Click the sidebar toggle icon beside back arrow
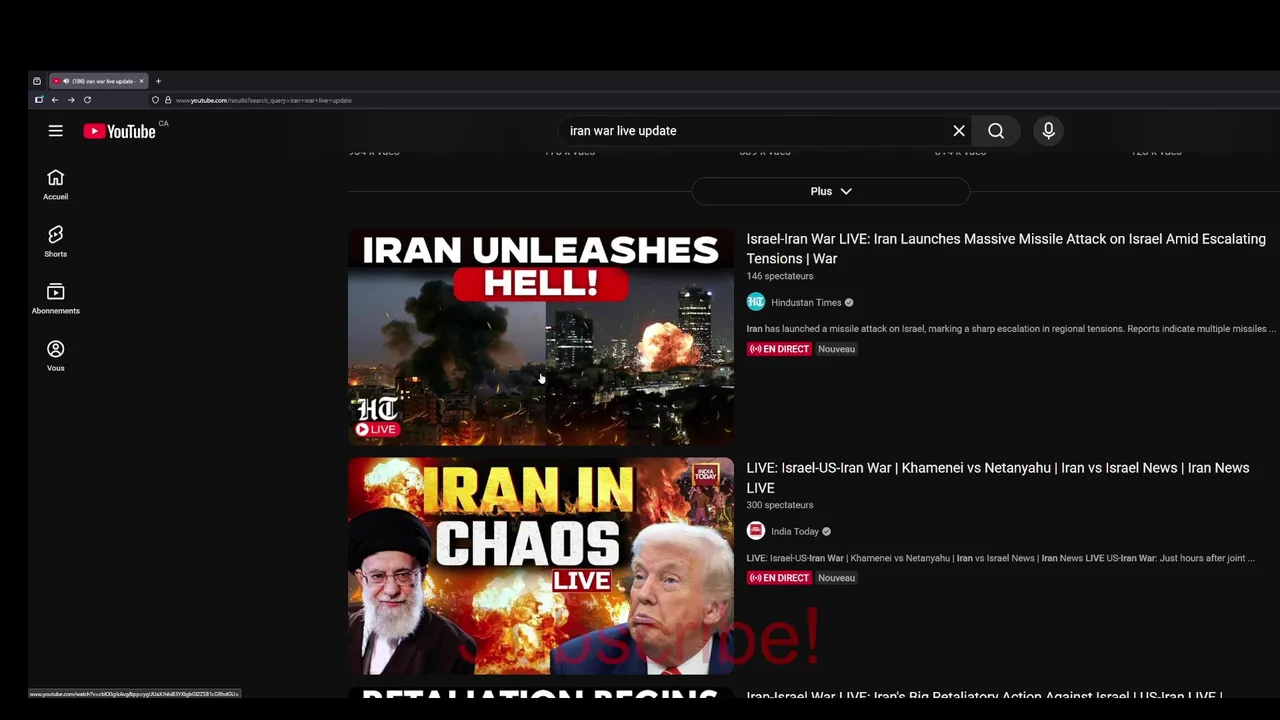The width and height of the screenshot is (1280, 720). click(x=39, y=100)
